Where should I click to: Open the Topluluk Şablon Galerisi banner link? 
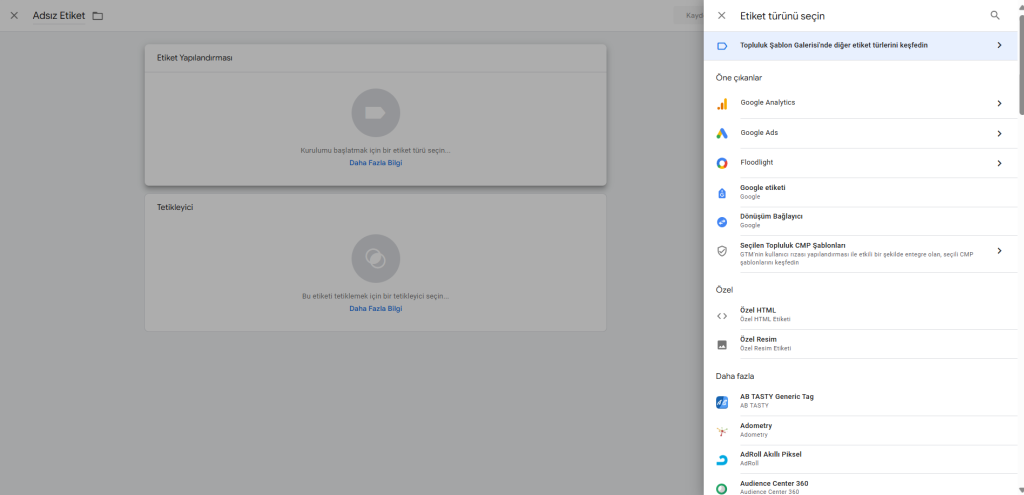[x=861, y=46]
